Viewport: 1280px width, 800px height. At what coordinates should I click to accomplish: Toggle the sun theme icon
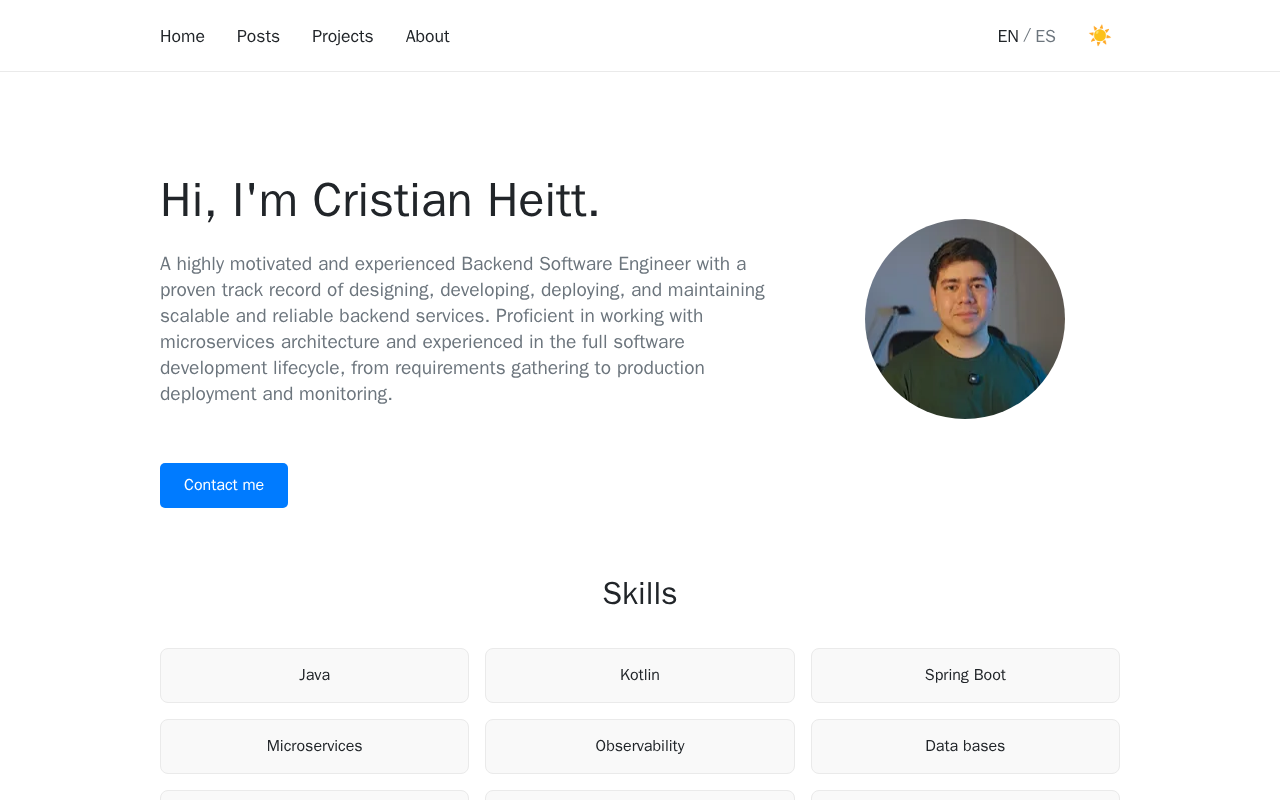1099,36
